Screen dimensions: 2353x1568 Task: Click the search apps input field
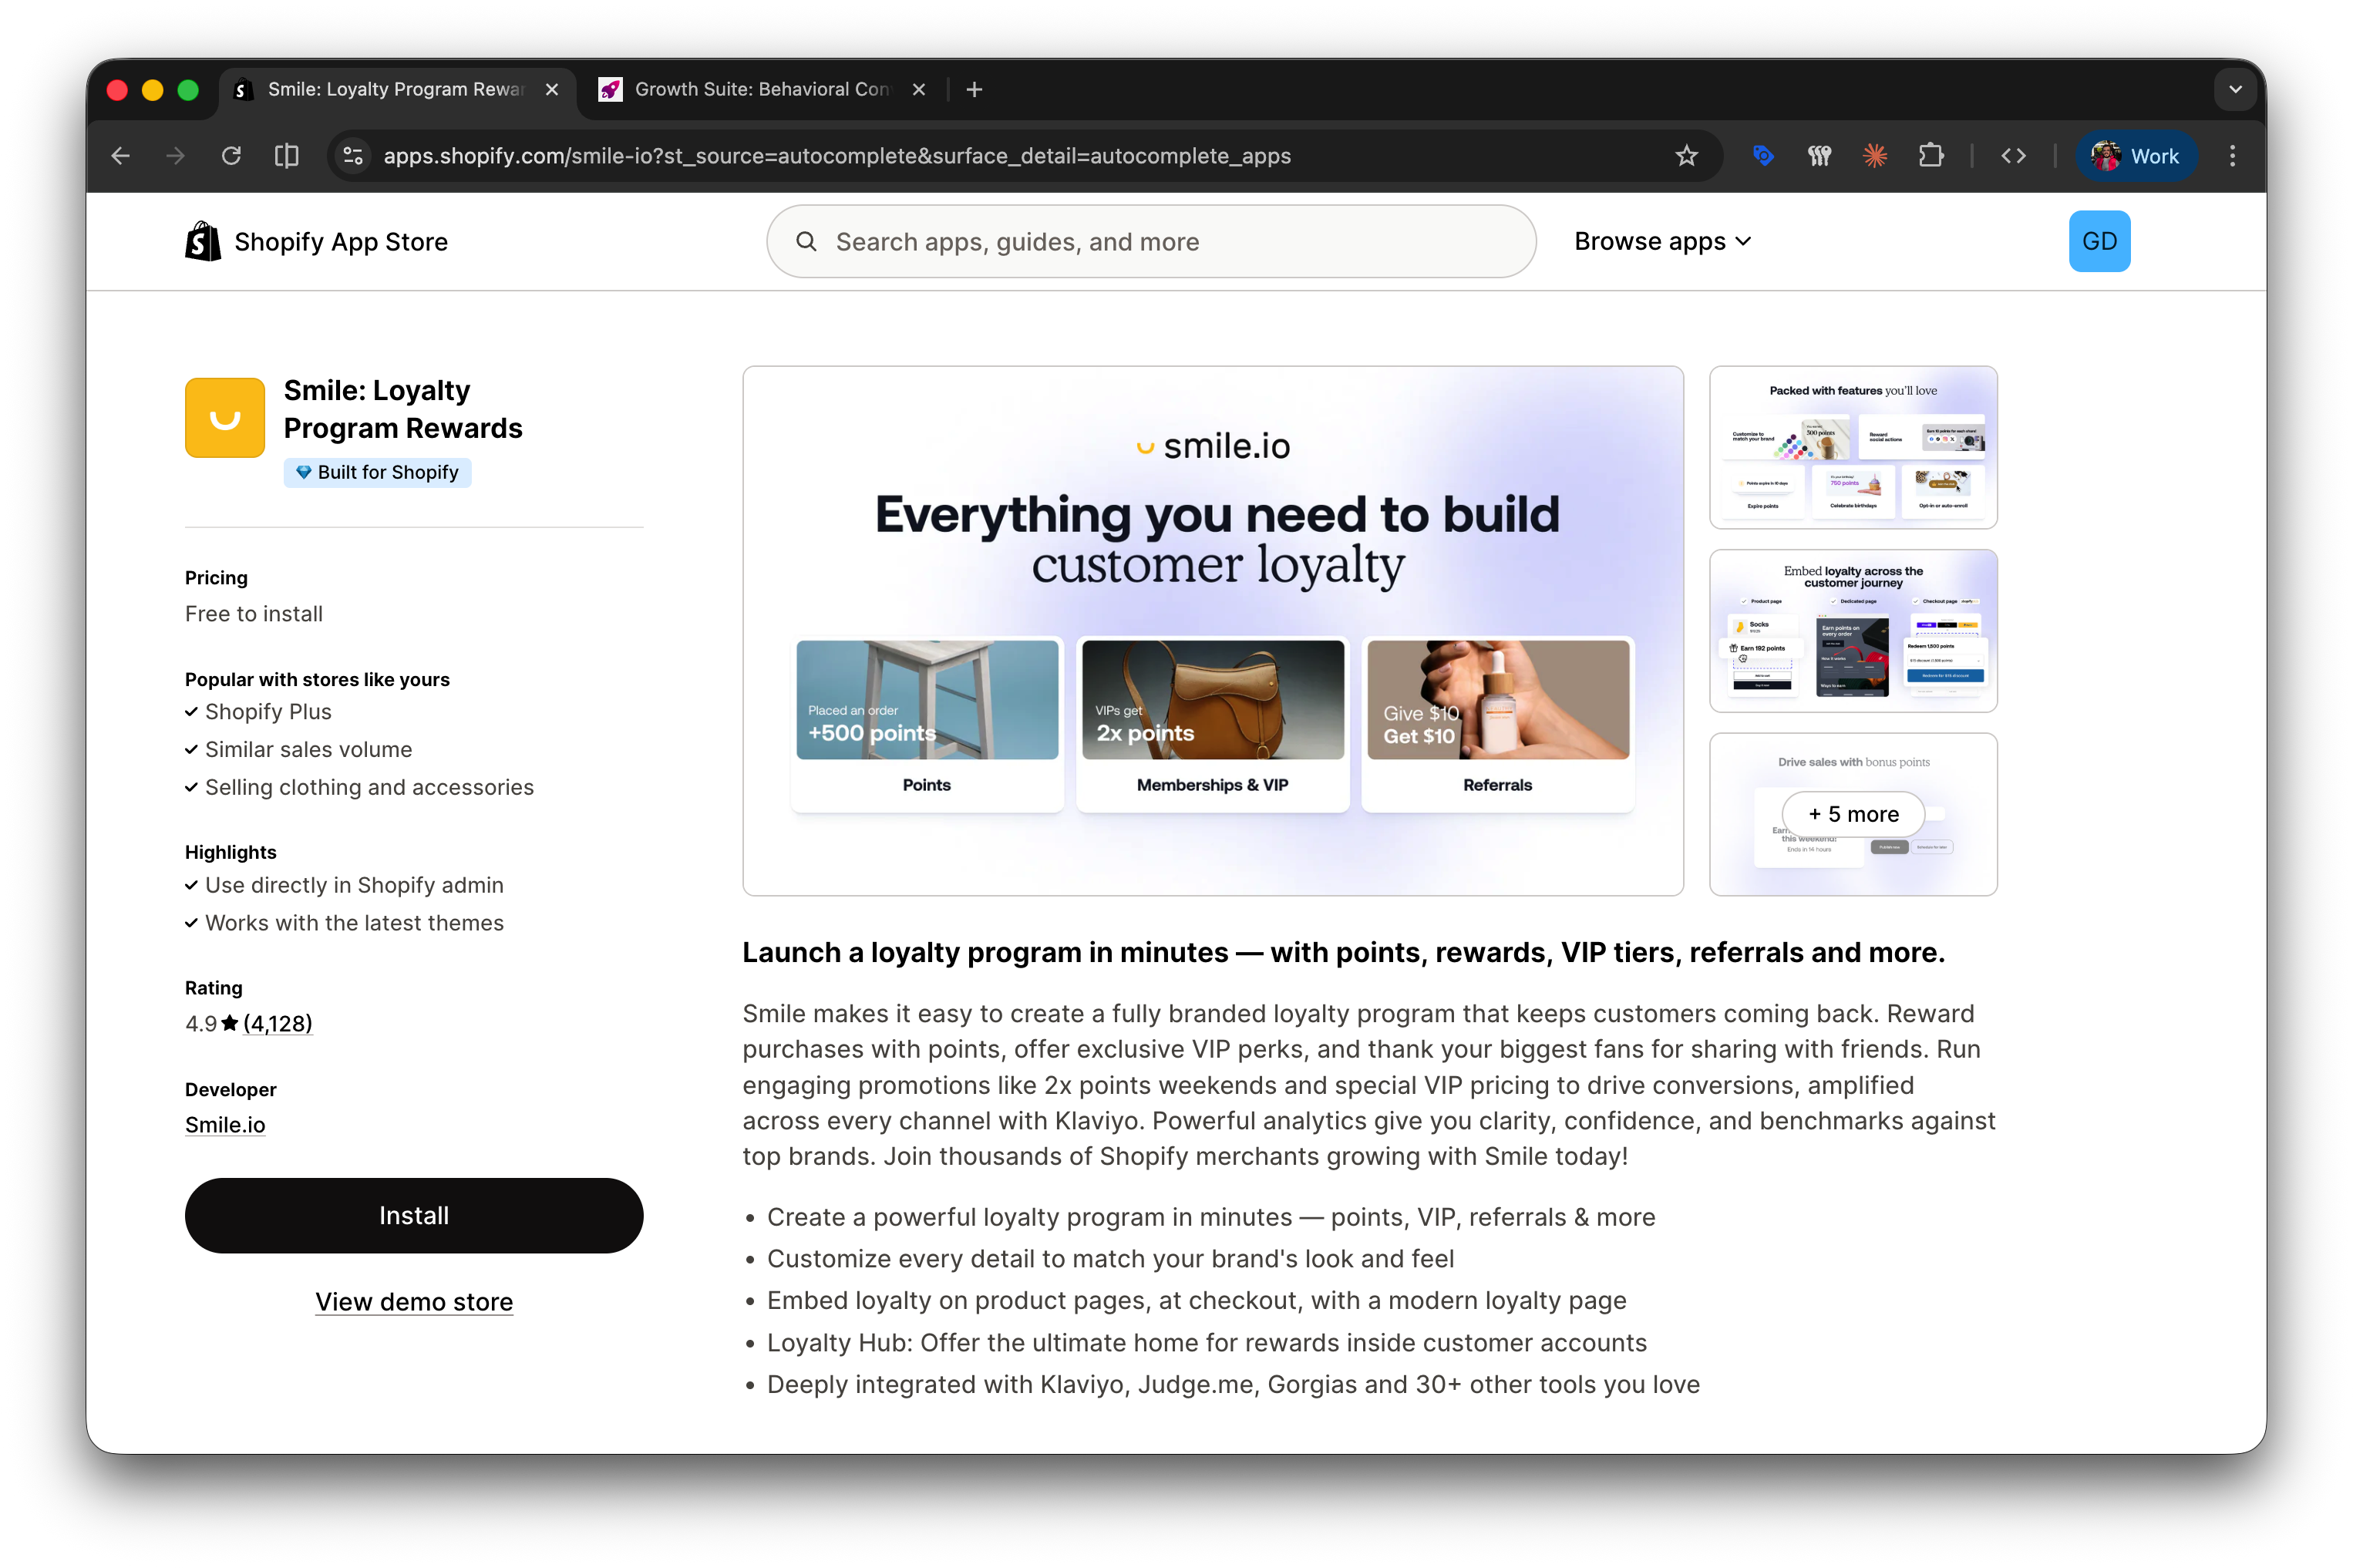(1150, 241)
